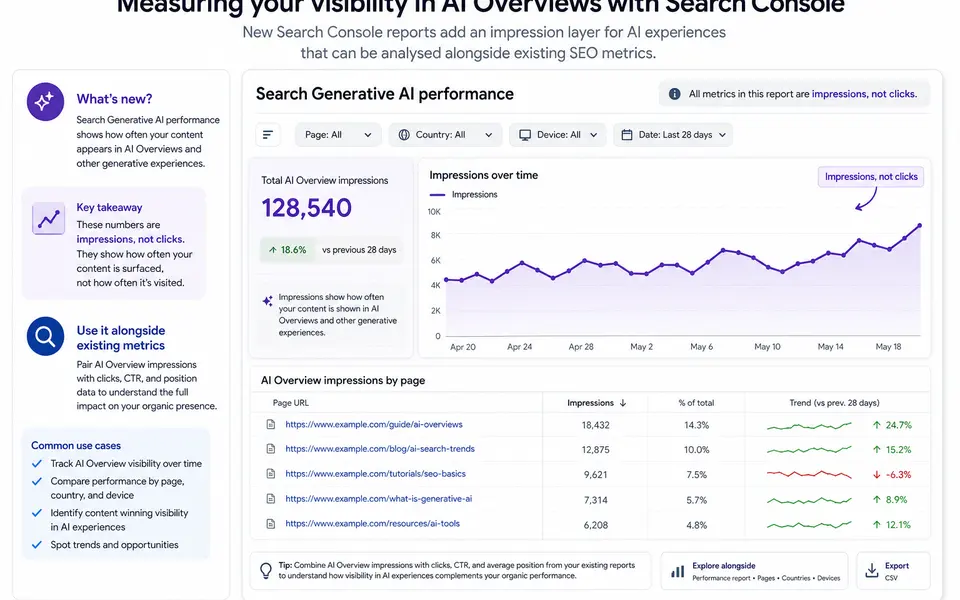The height and width of the screenshot is (600, 960).
Task: Click the % of total column header
Action: (696, 403)
